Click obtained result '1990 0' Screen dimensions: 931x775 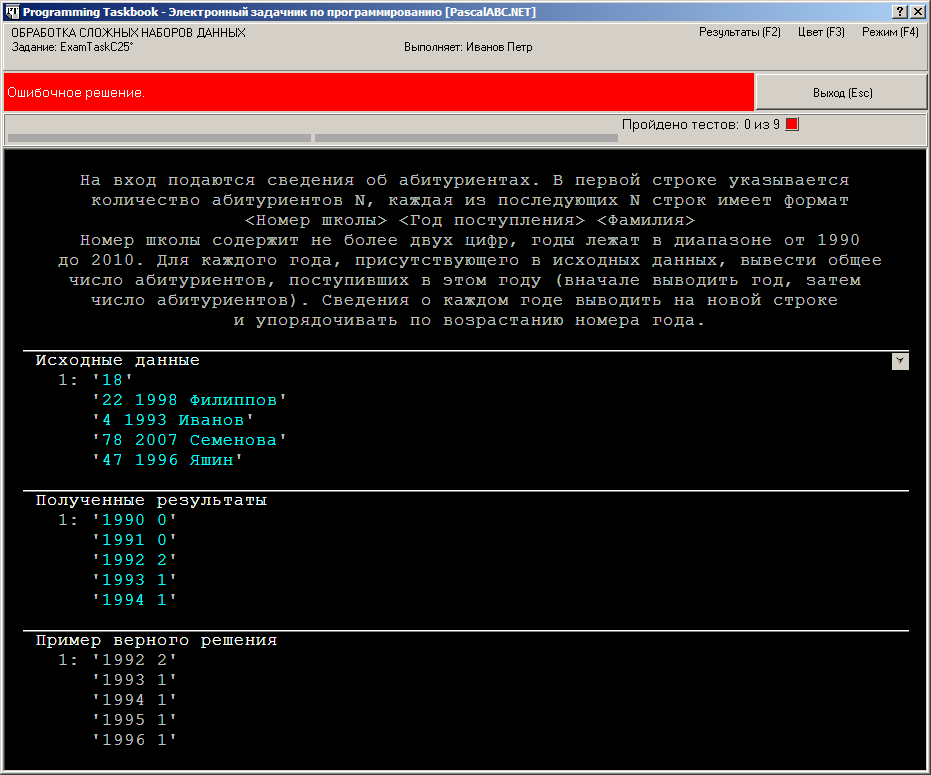pos(135,520)
